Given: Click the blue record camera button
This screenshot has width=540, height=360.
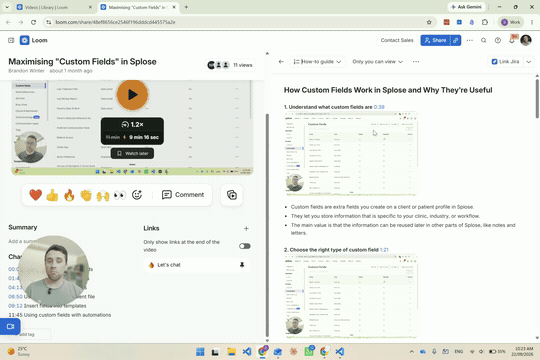Looking at the screenshot, I should (10, 326).
